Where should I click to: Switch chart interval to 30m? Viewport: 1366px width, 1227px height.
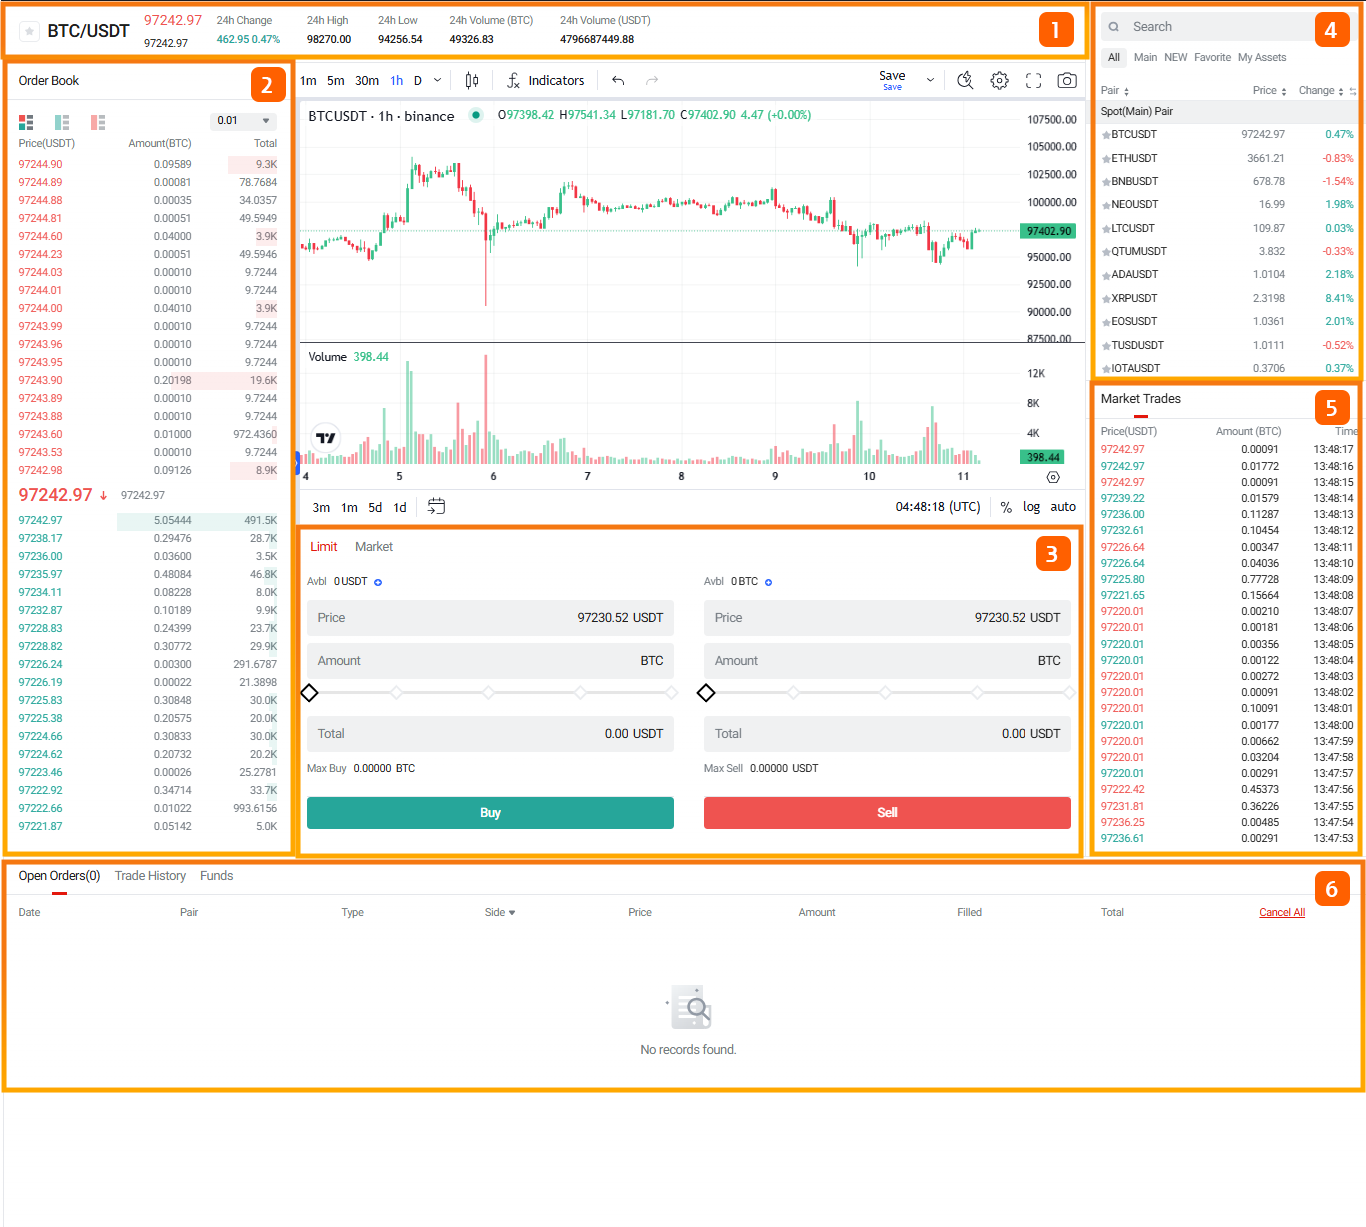tap(367, 81)
